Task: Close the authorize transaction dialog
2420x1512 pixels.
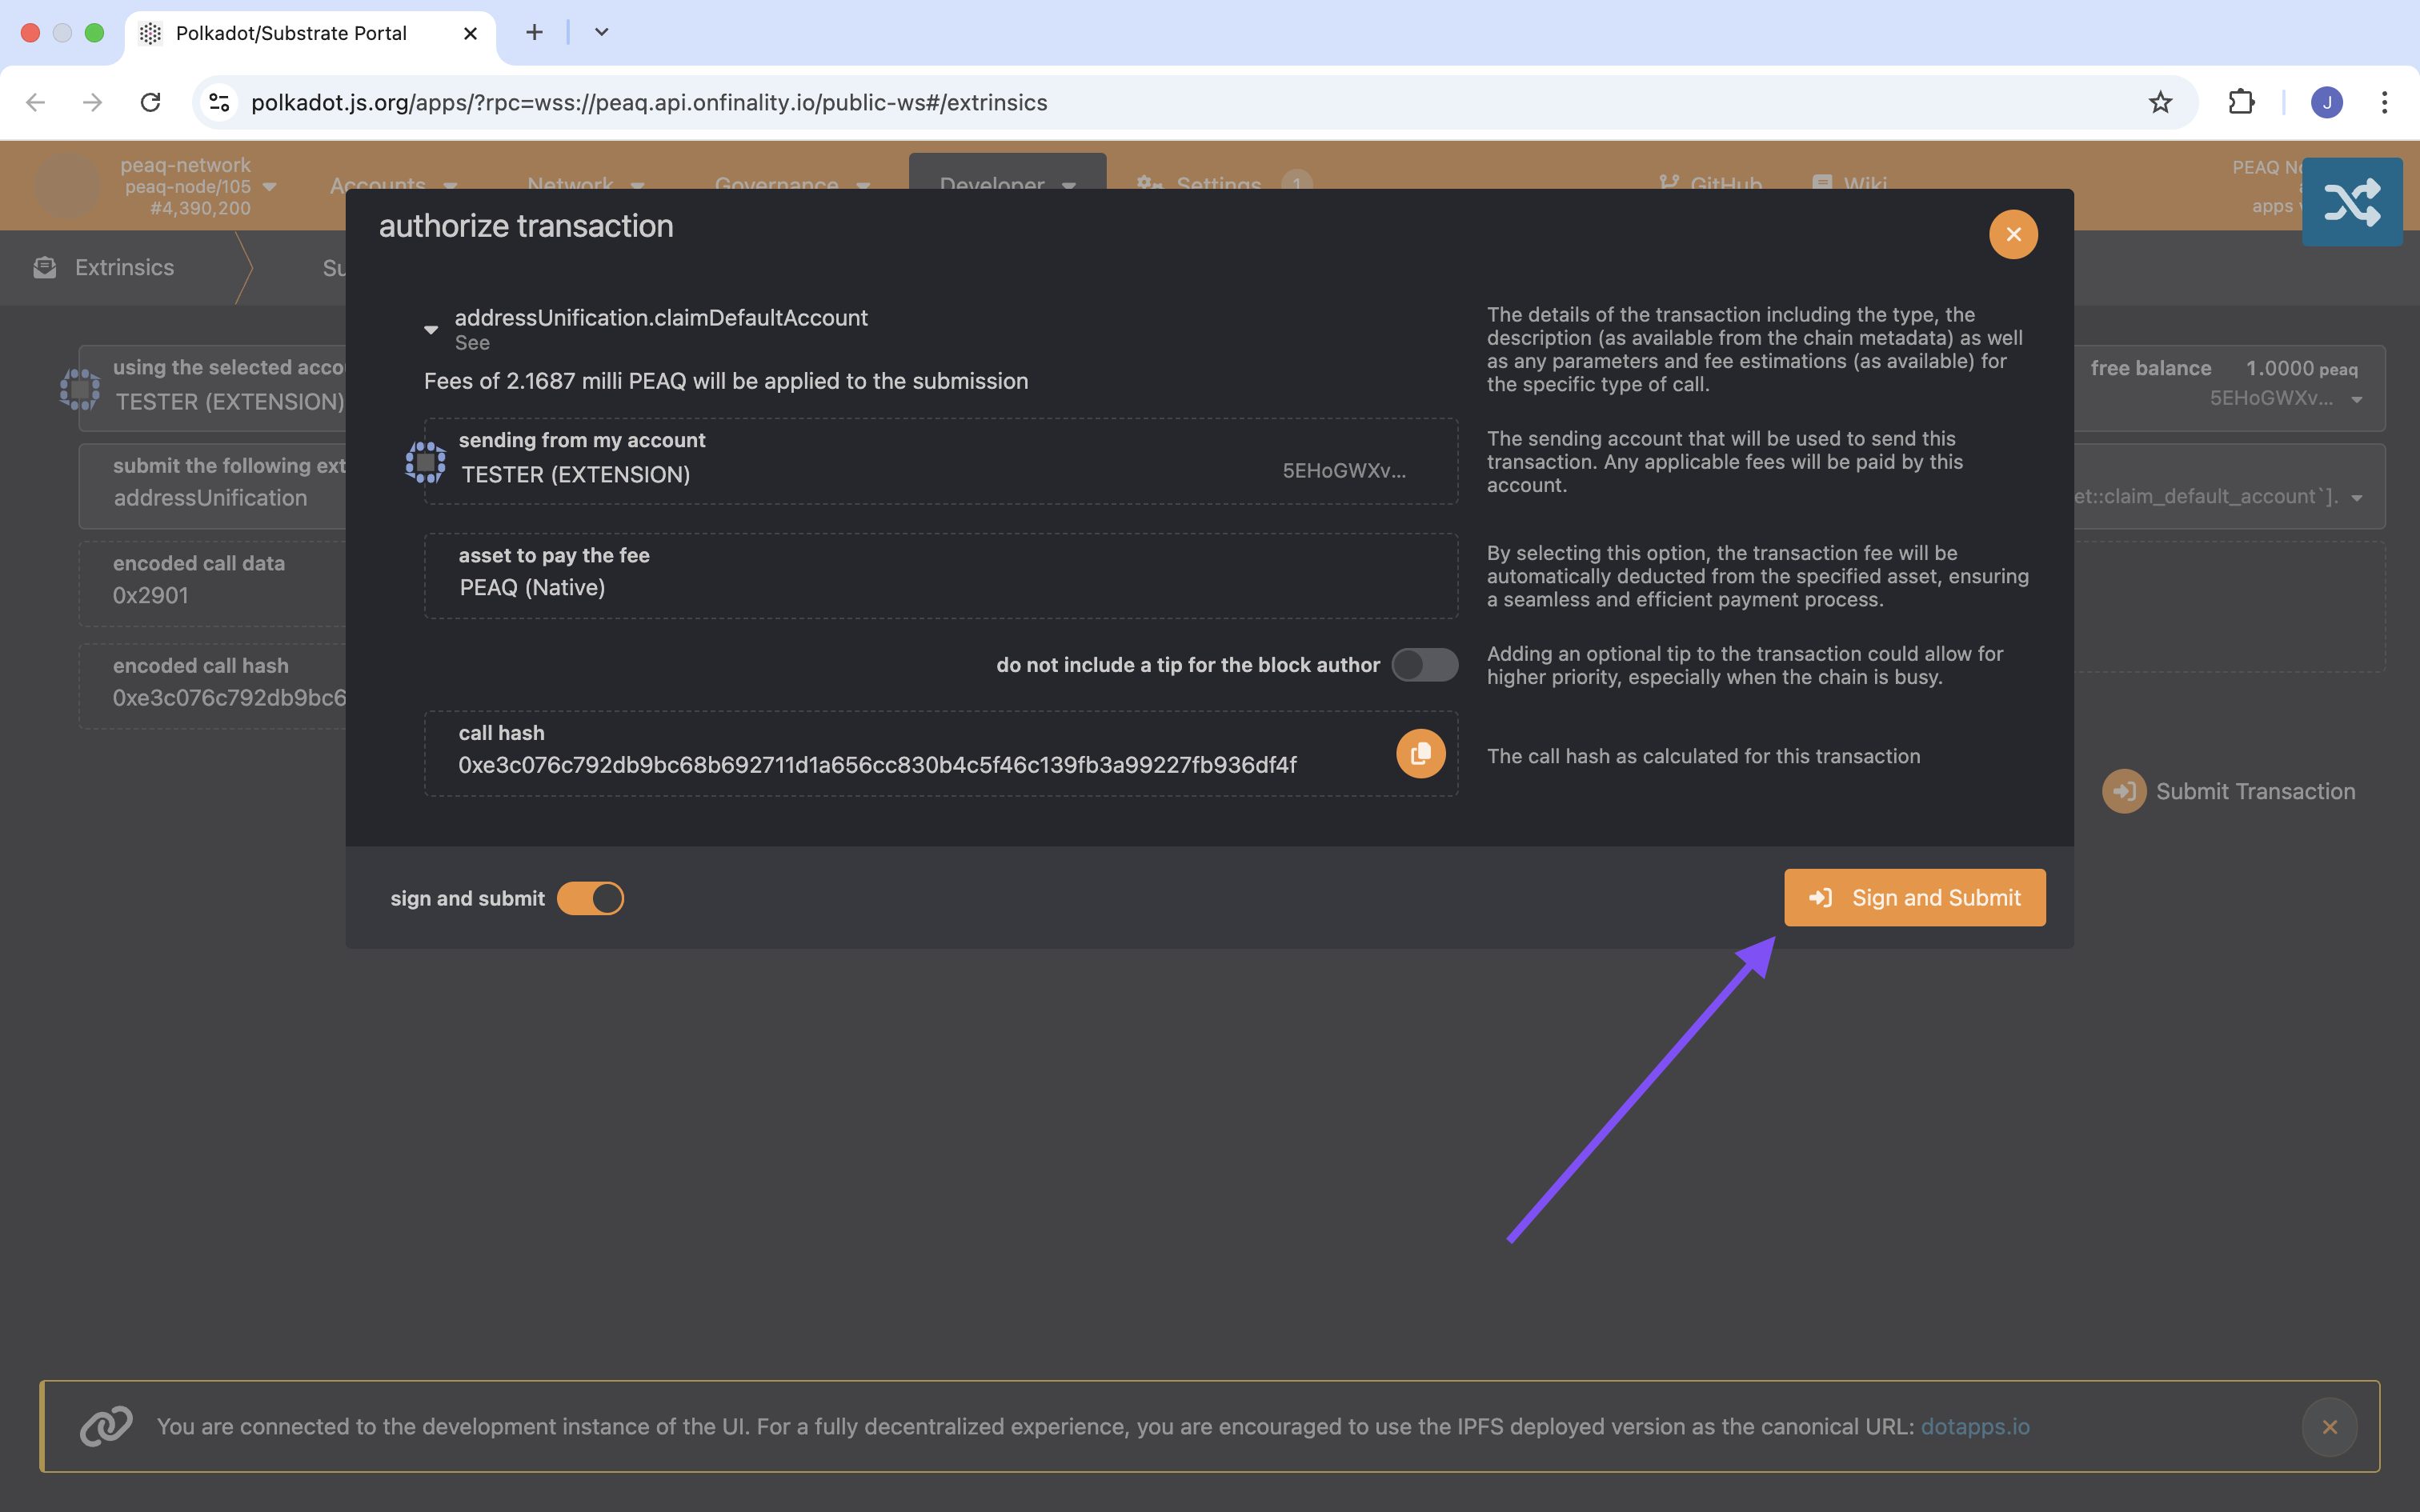Action: (2013, 234)
